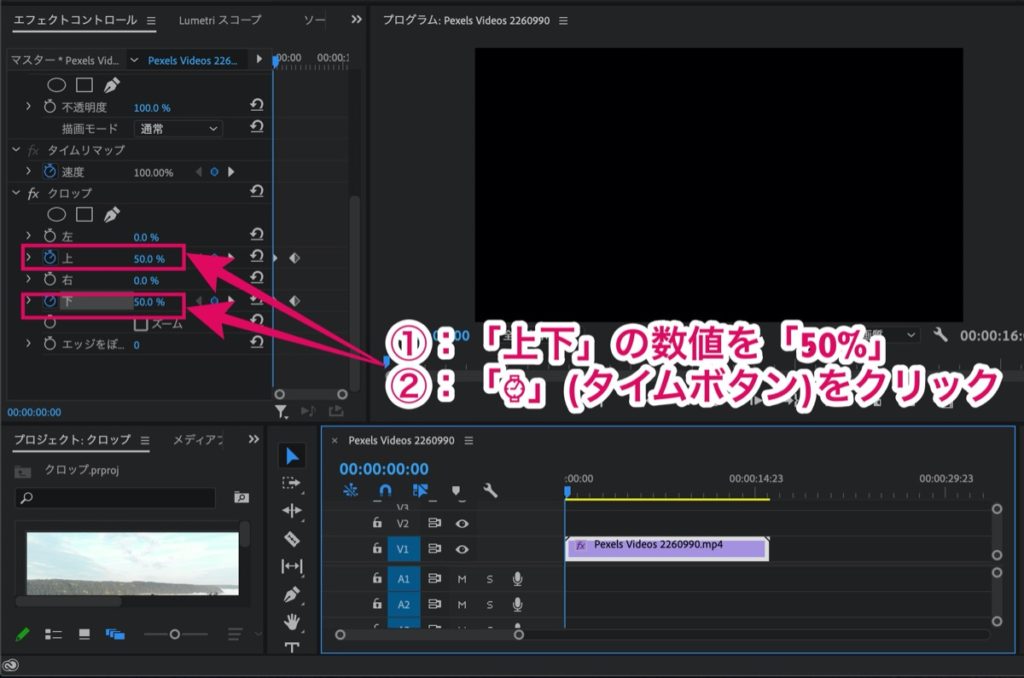Select the Selection tool arrow
The image size is (1024, 678).
pyautogui.click(x=292, y=456)
